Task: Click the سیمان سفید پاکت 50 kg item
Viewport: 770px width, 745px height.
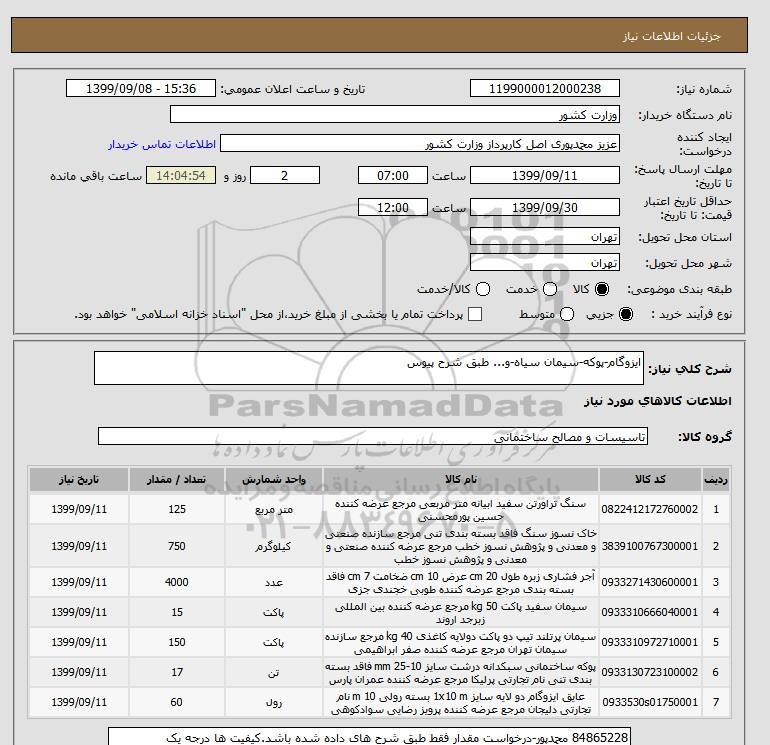Action: point(461,612)
